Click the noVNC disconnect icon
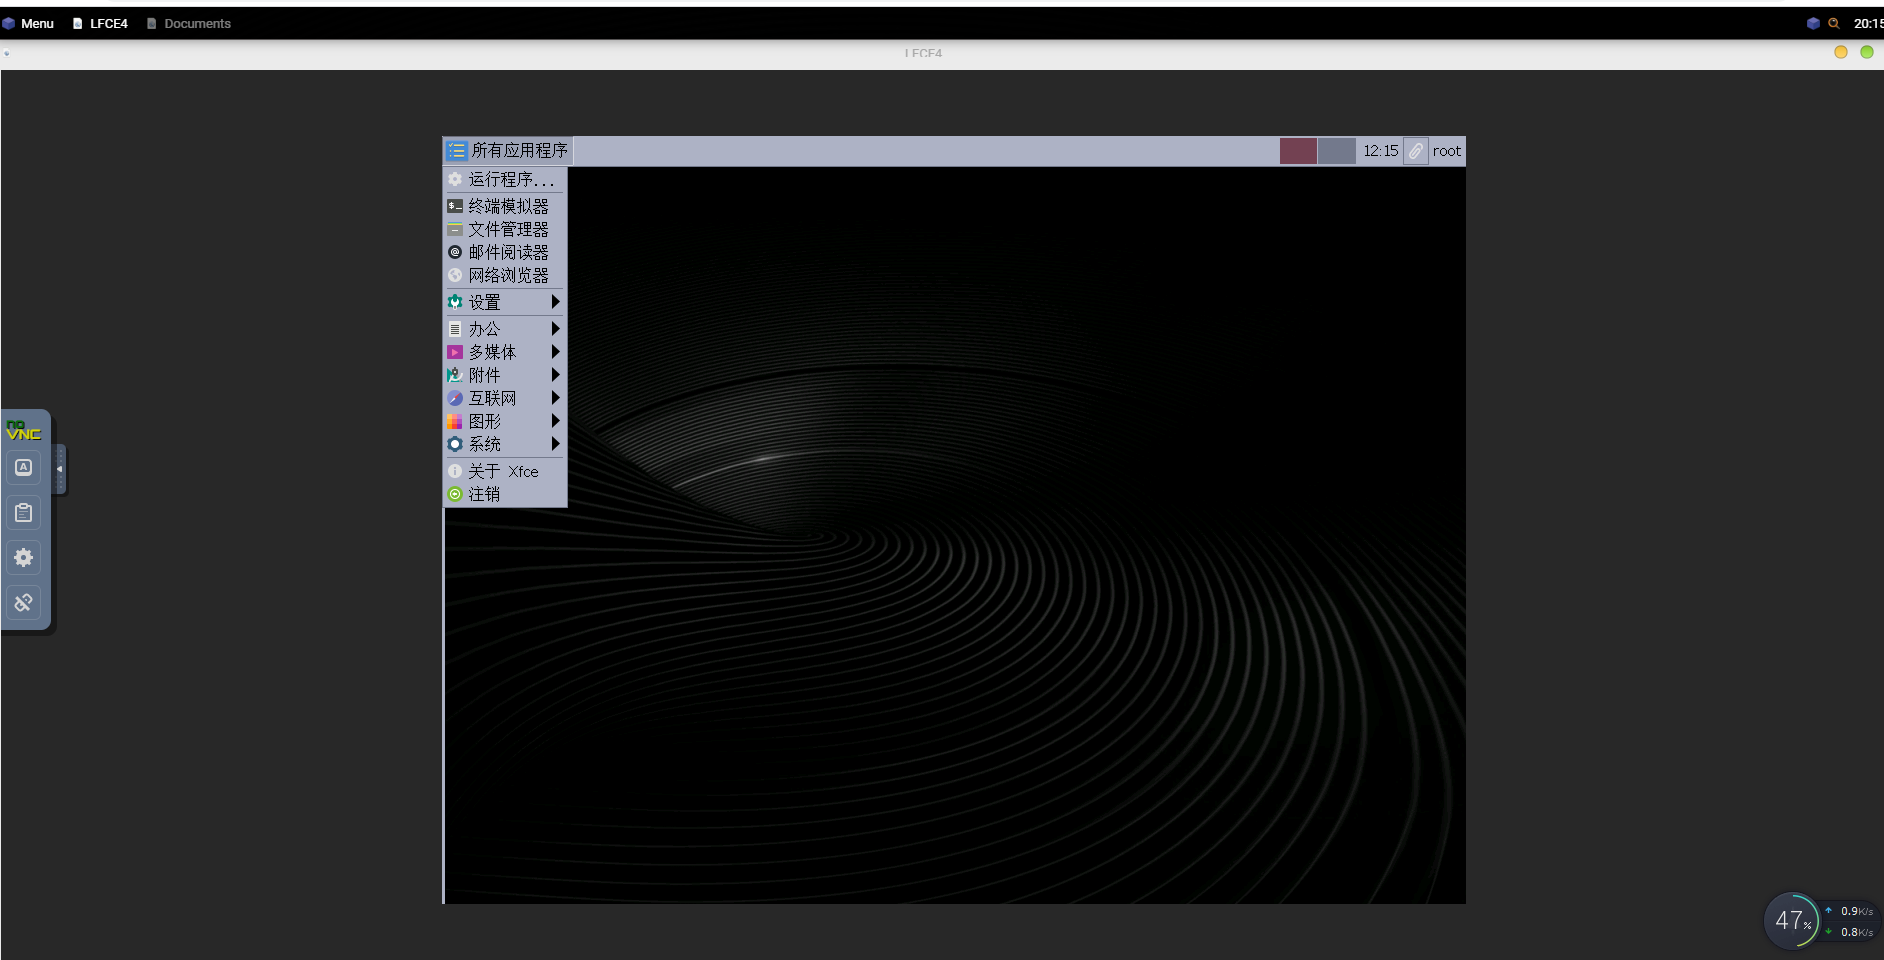The height and width of the screenshot is (960, 1884). point(24,603)
